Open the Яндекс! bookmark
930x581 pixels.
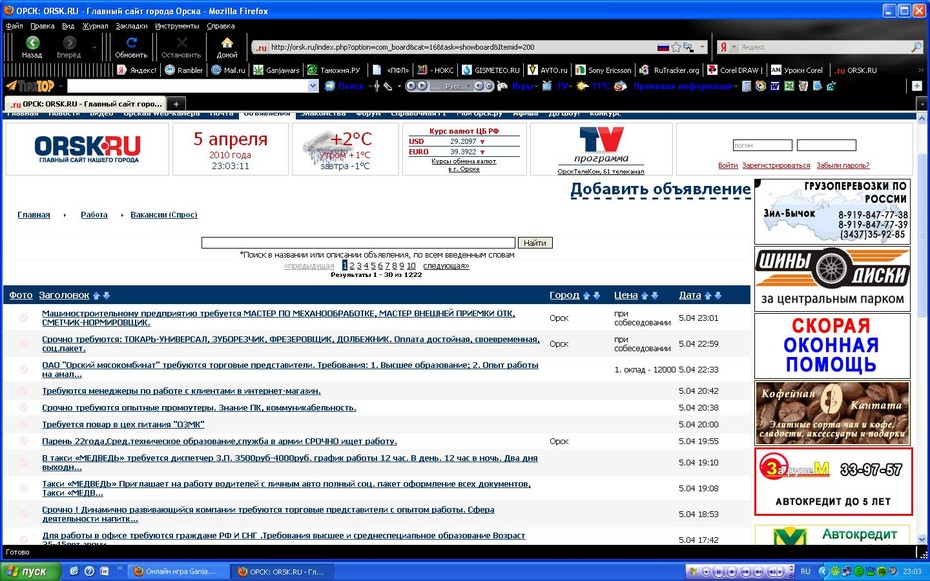pos(136,70)
